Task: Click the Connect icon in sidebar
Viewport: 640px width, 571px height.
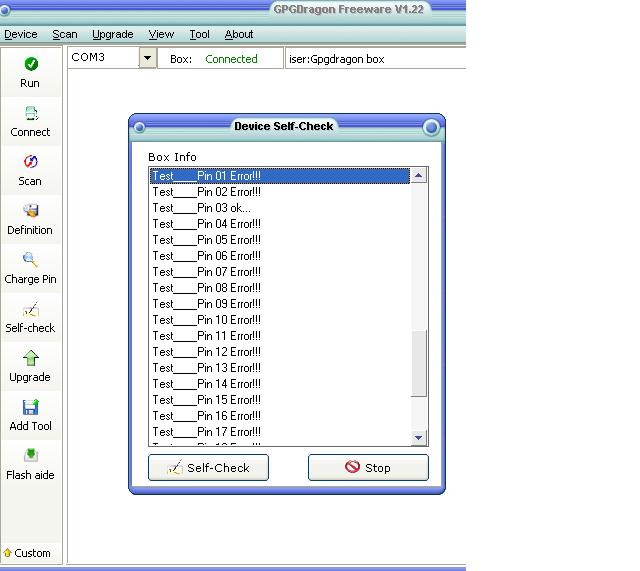Action: click(x=30, y=113)
